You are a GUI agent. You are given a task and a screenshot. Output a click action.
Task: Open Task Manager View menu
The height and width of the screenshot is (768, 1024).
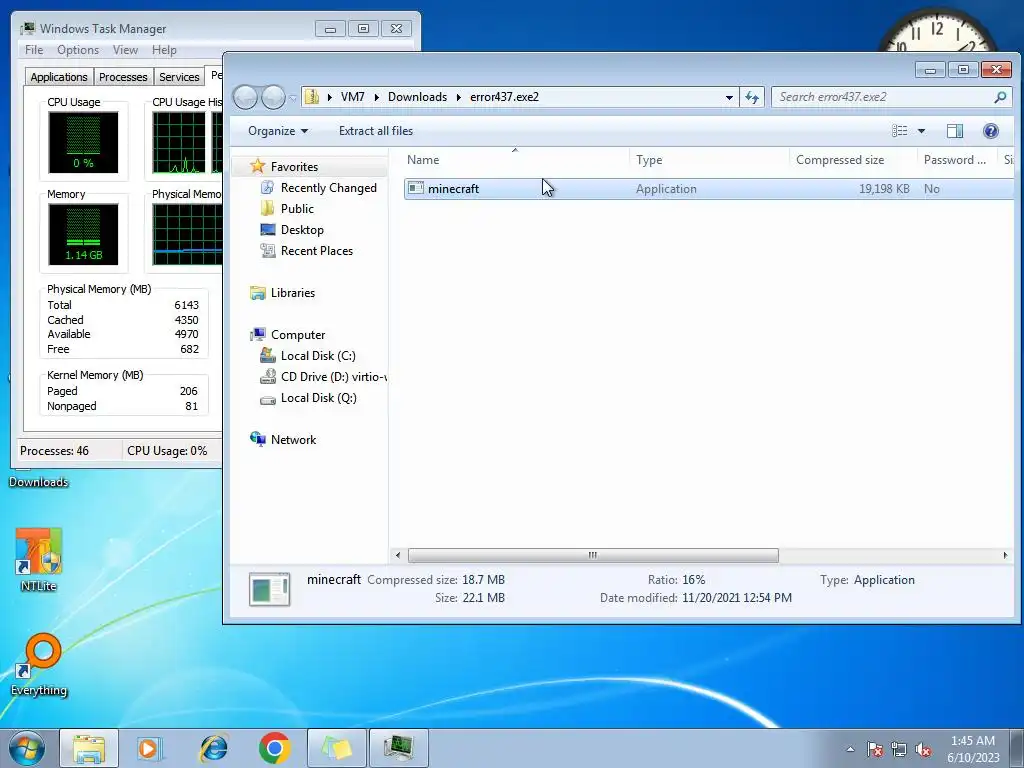pyautogui.click(x=125, y=50)
